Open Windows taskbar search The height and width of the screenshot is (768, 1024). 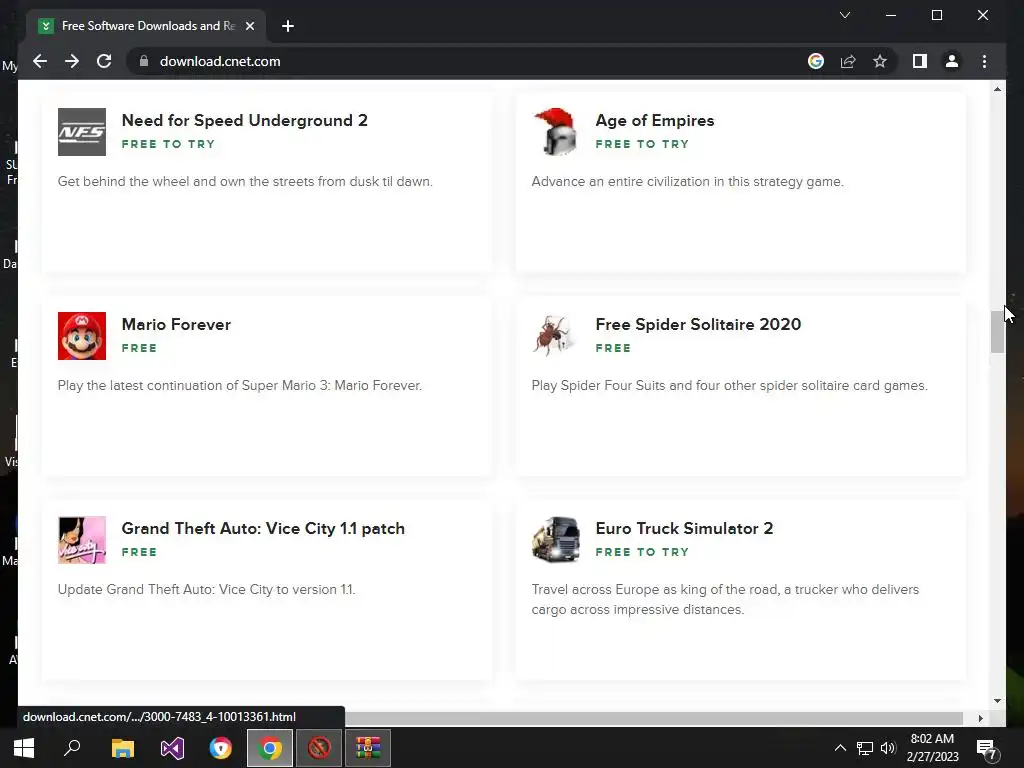(x=72, y=748)
